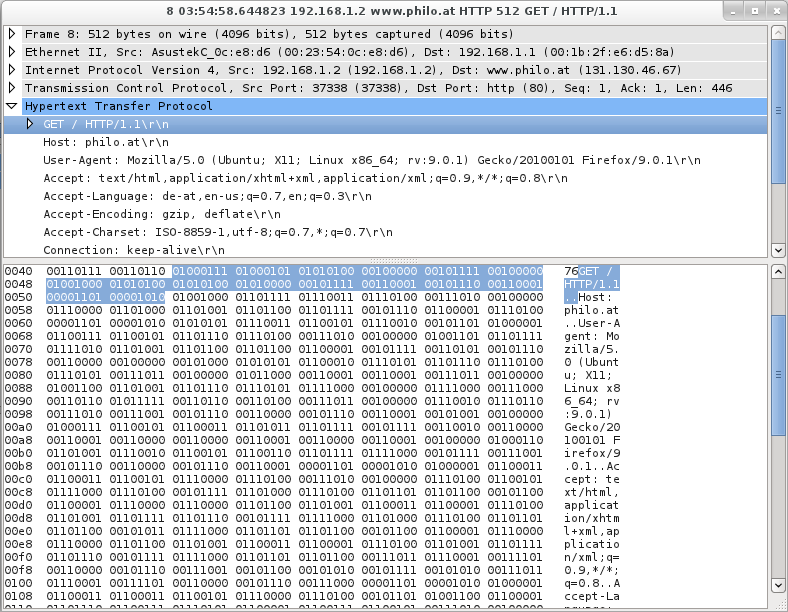The height and width of the screenshot is (612, 788).
Task: Minimize the packet detail window
Action: [x=733, y=11]
